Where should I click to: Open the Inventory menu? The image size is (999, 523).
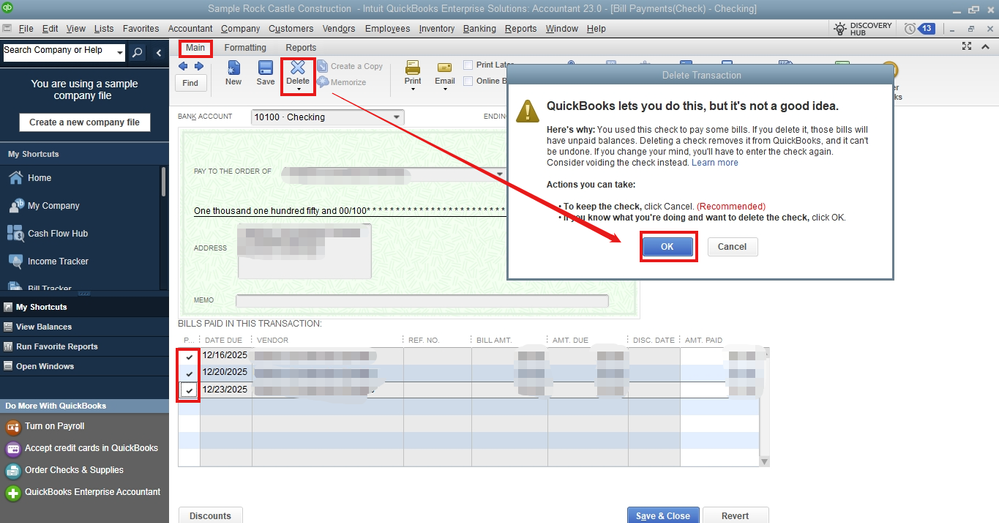436,29
